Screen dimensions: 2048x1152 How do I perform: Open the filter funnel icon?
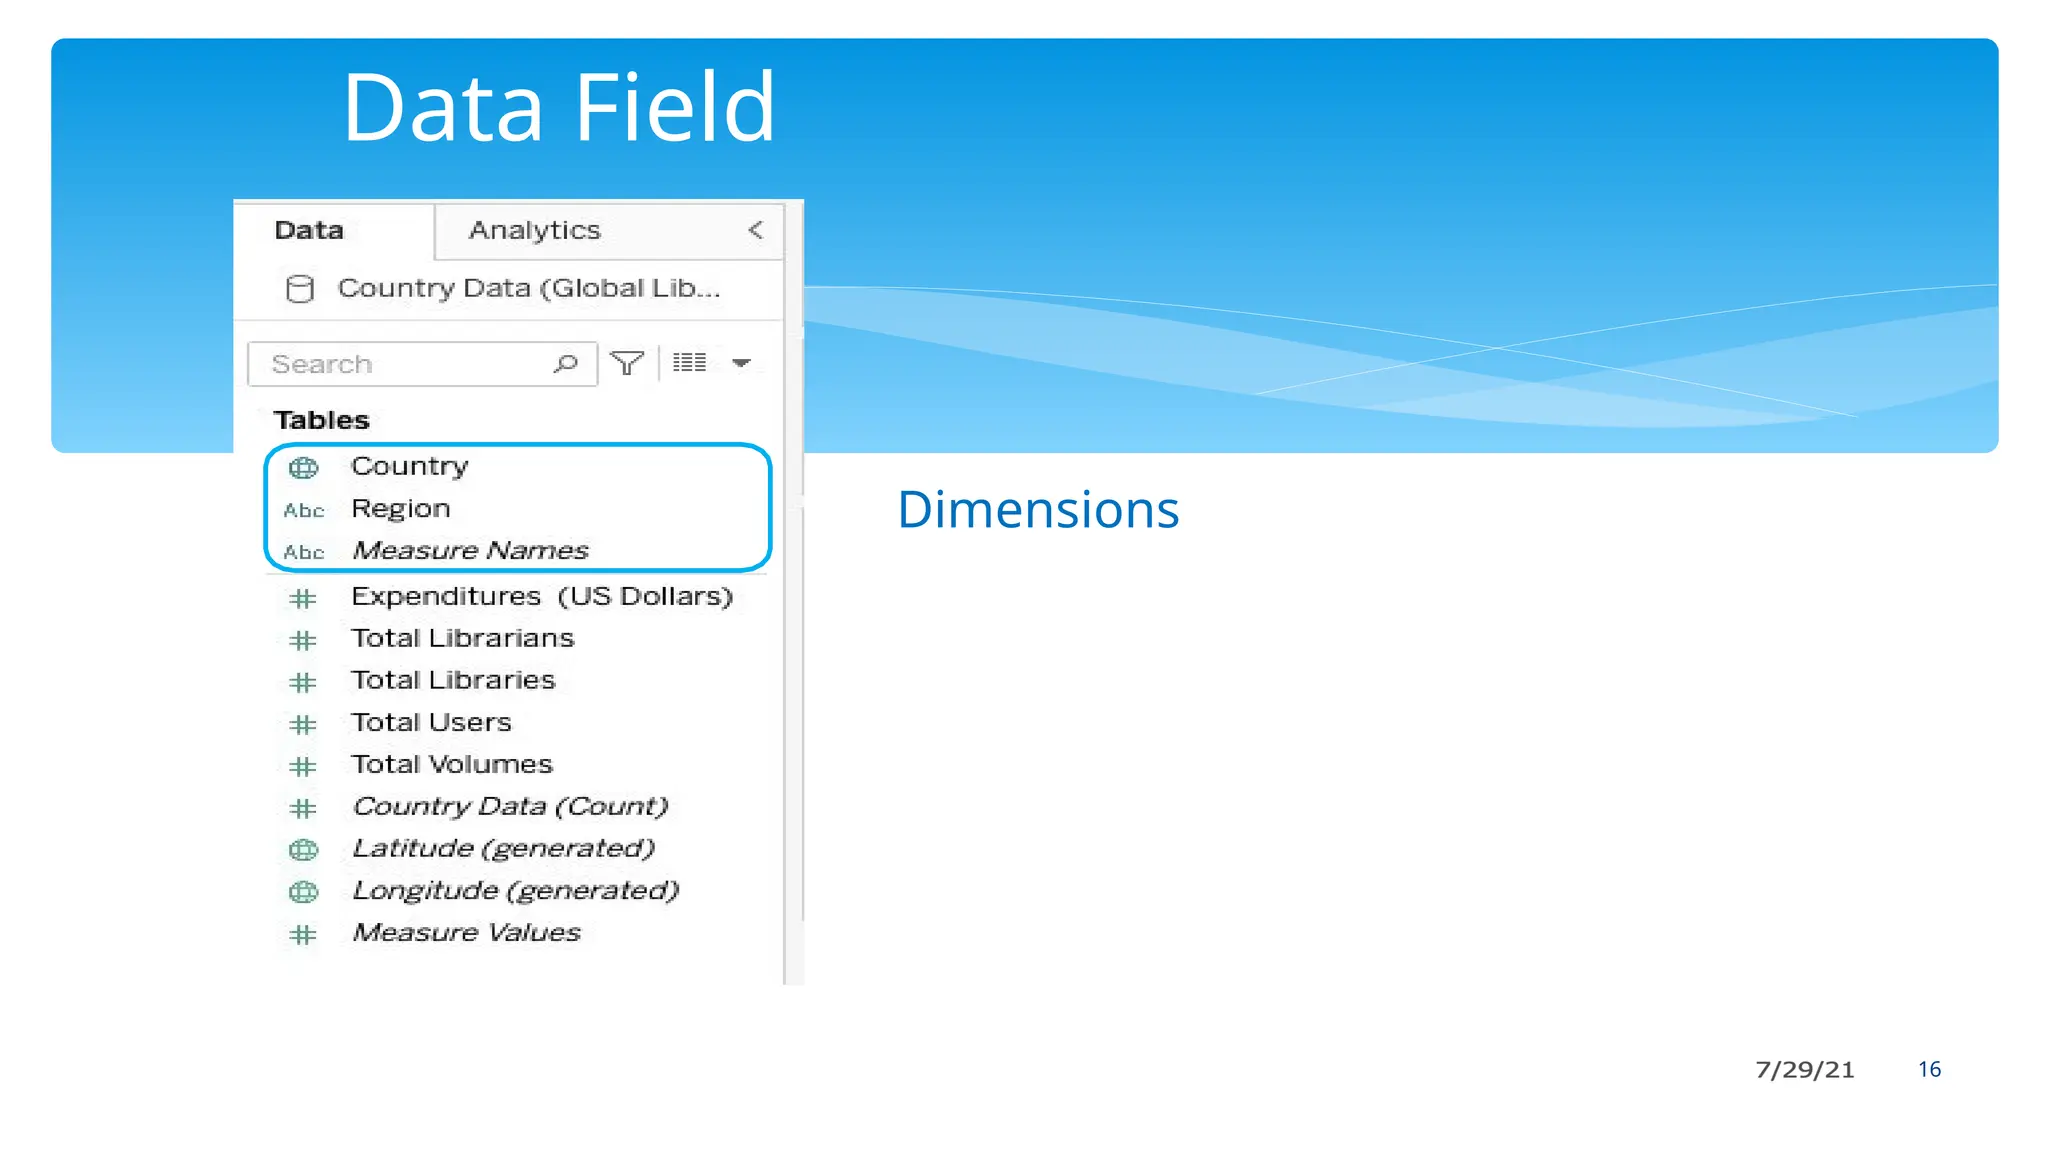tap(627, 363)
